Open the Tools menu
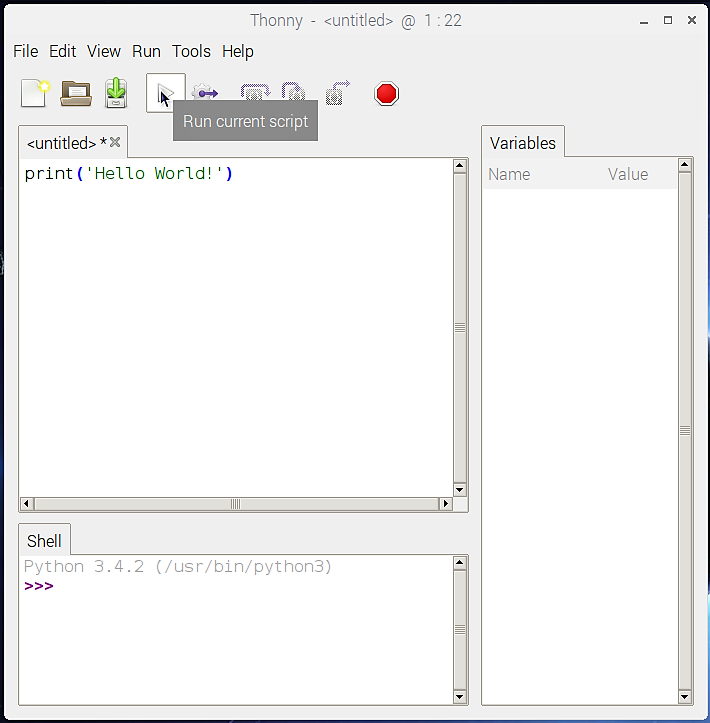 [191, 51]
